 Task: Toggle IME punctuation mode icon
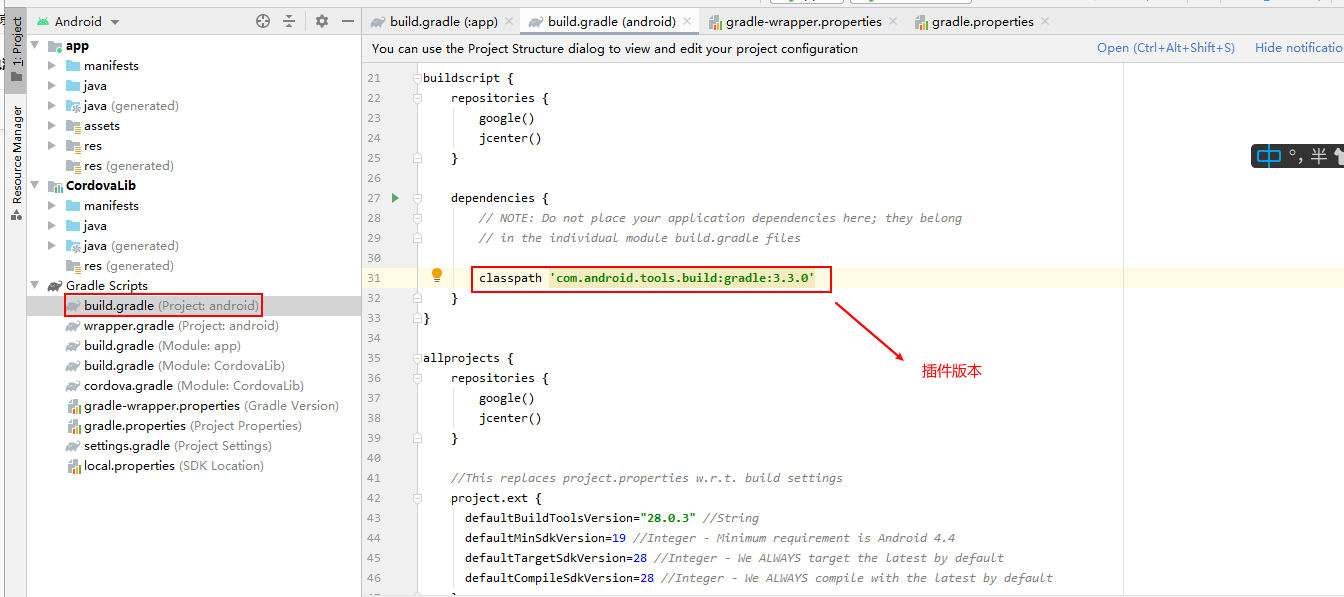coord(1294,157)
